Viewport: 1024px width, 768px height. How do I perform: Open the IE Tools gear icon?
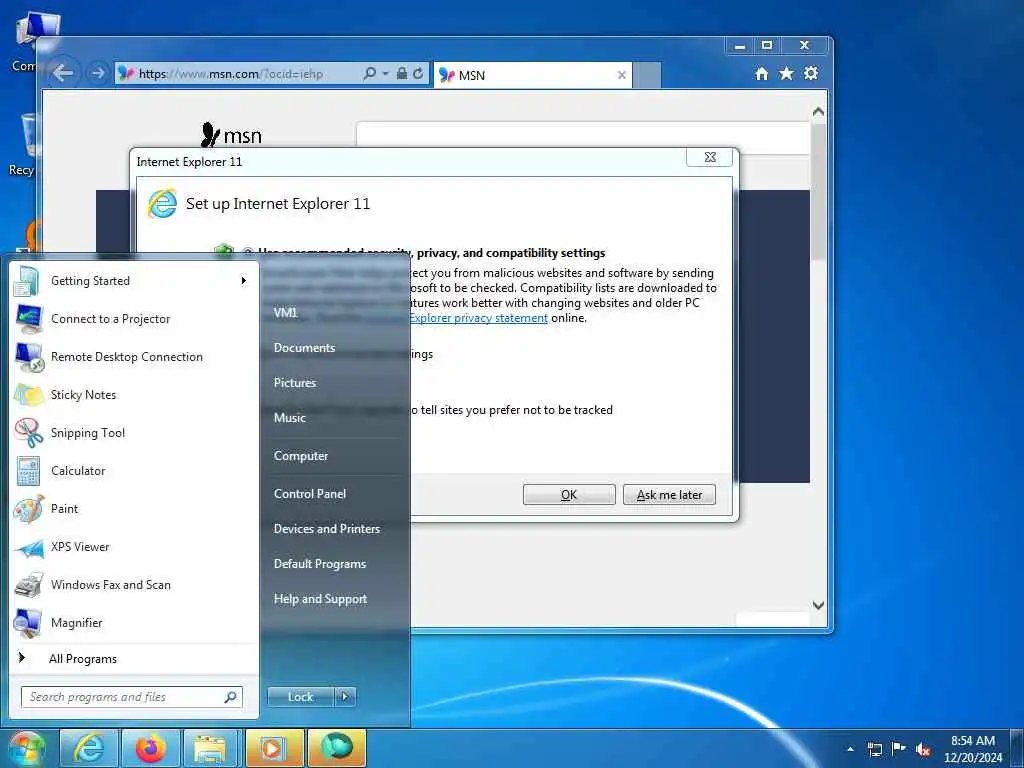[811, 73]
